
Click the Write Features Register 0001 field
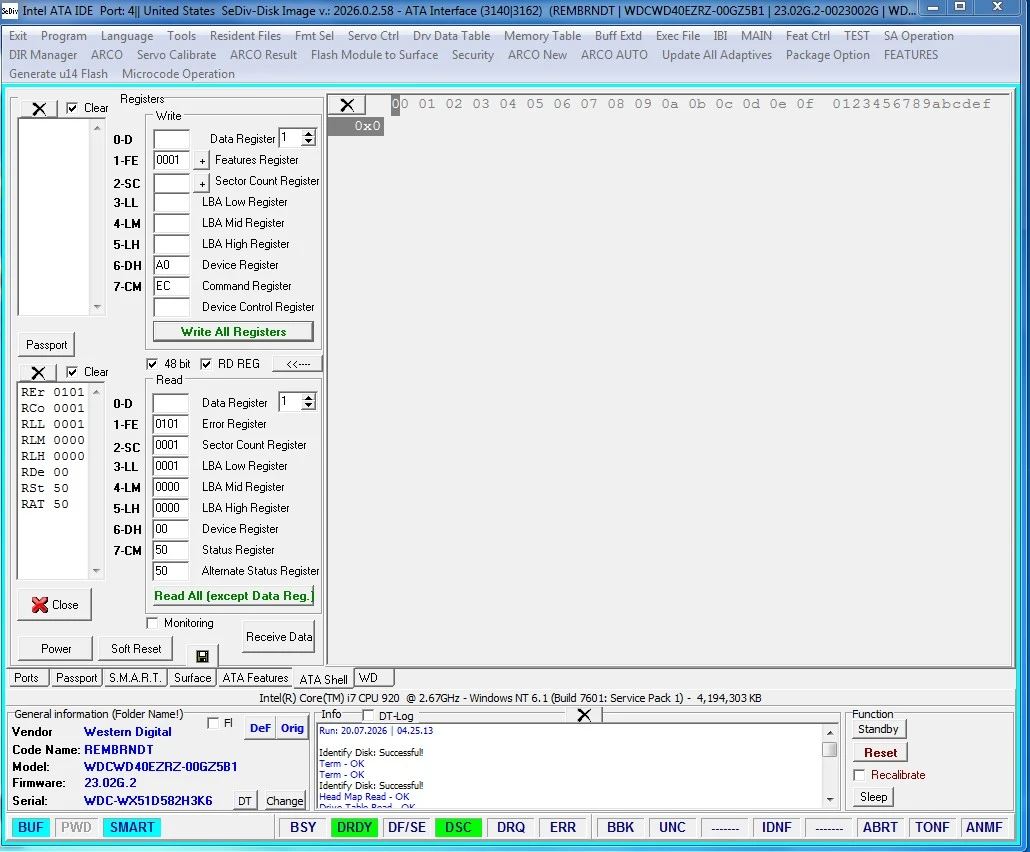coord(171,160)
